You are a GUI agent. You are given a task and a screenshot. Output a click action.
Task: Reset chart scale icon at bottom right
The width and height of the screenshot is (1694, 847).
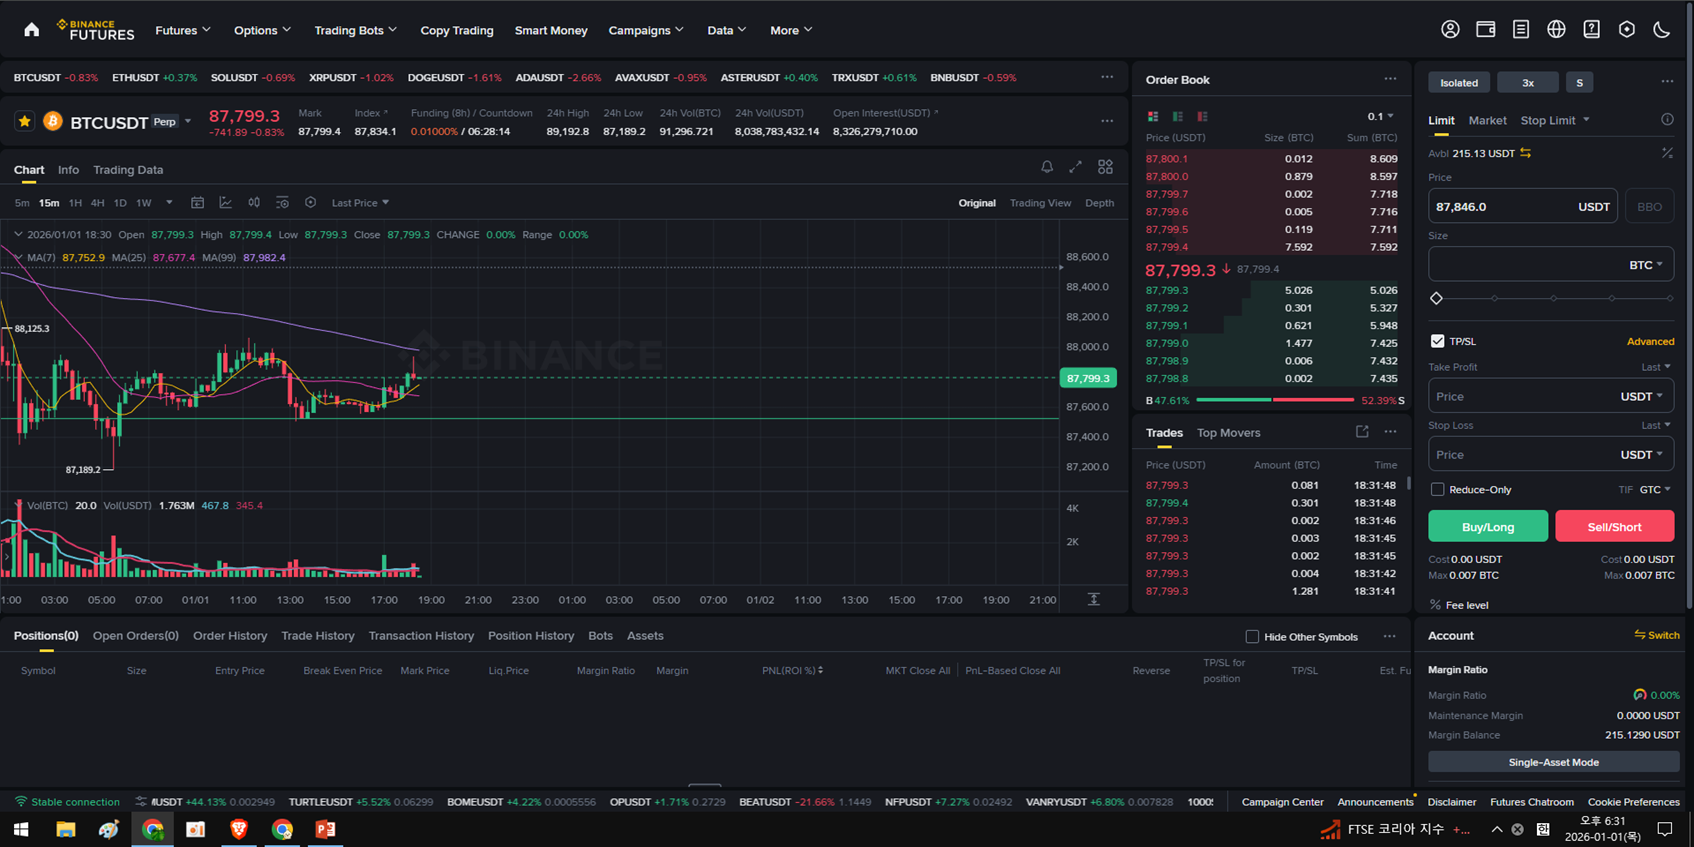[1094, 599]
